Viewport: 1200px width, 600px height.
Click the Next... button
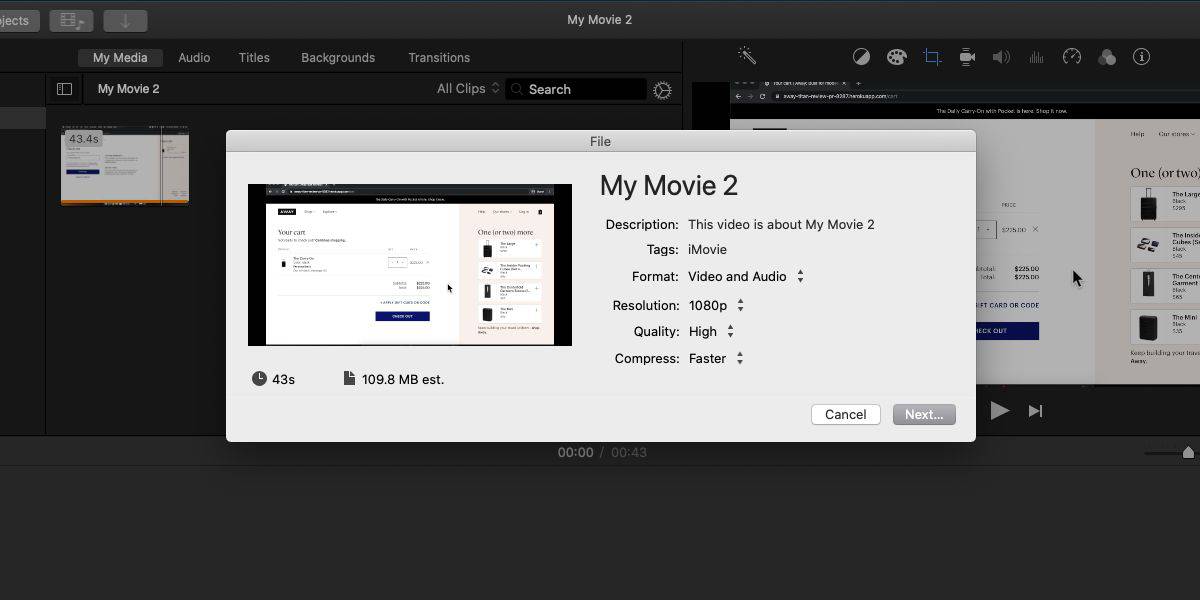(x=924, y=415)
